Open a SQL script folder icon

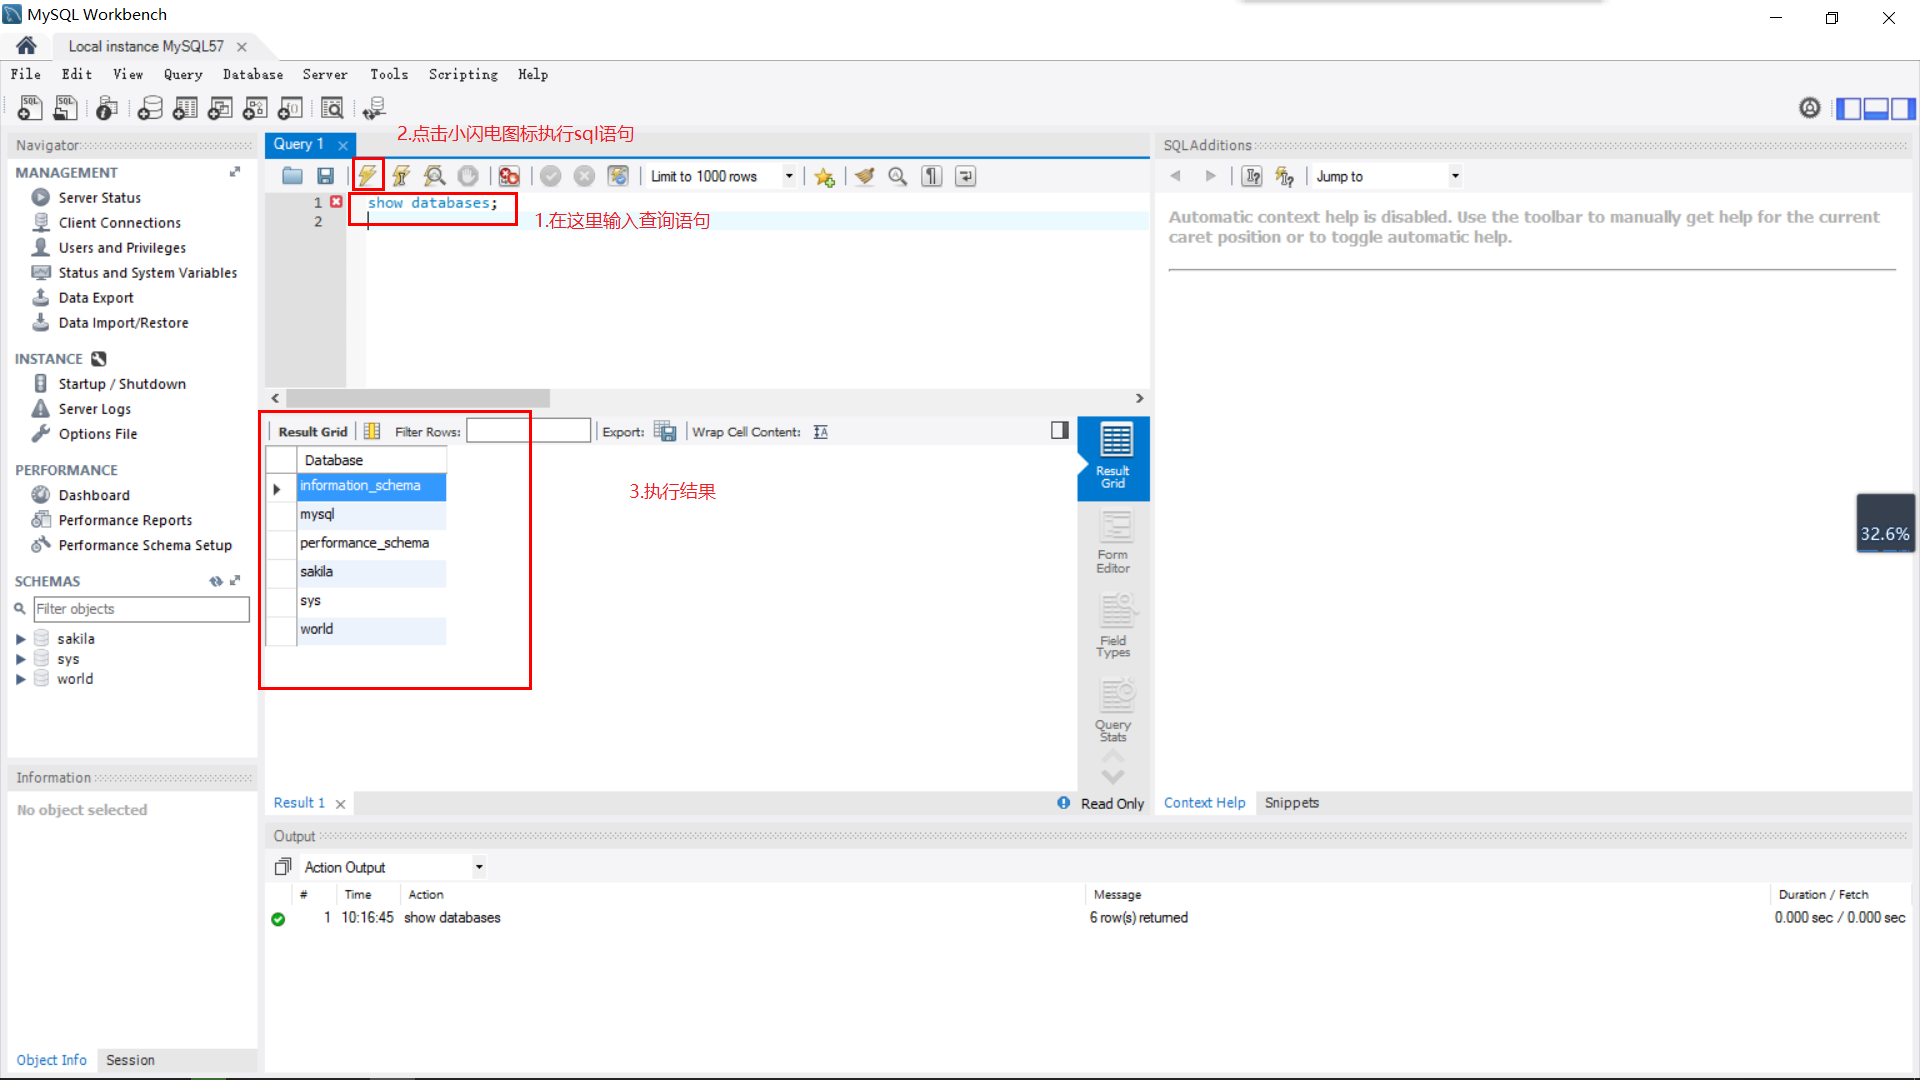(292, 176)
